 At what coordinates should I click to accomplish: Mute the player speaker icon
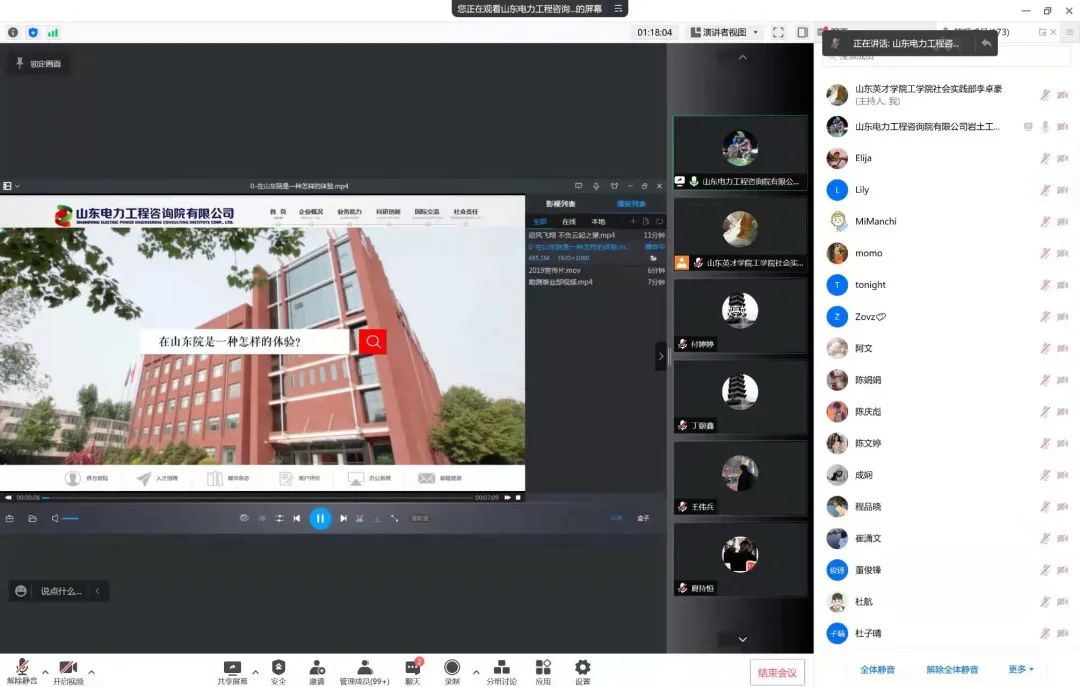54,518
